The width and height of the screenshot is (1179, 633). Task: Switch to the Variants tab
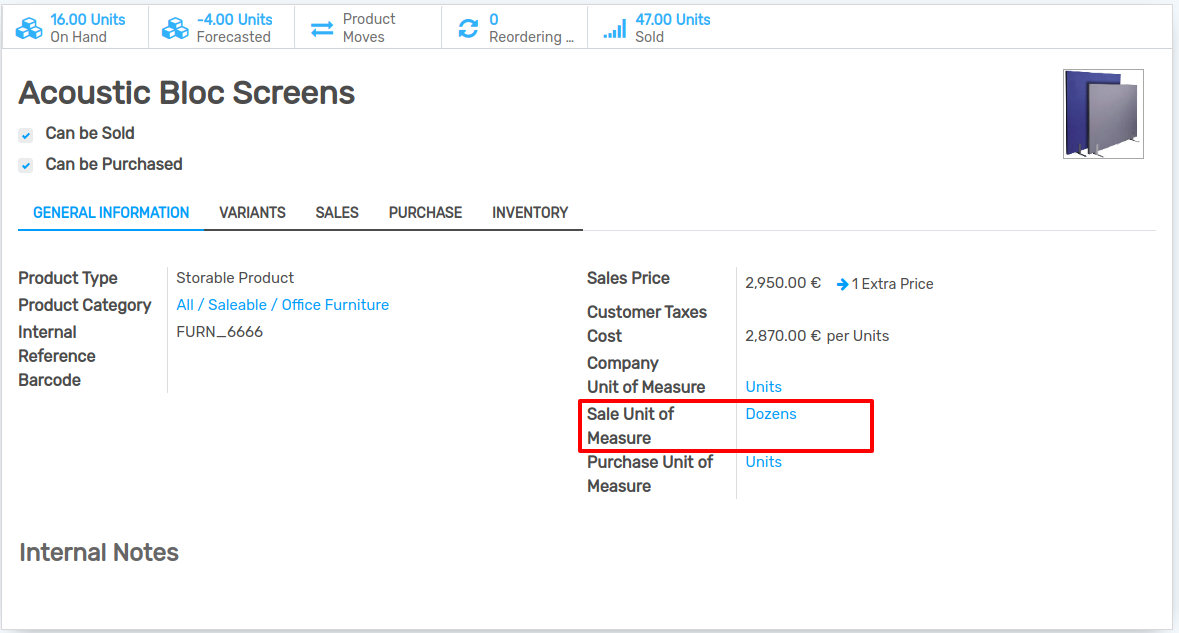click(x=252, y=212)
